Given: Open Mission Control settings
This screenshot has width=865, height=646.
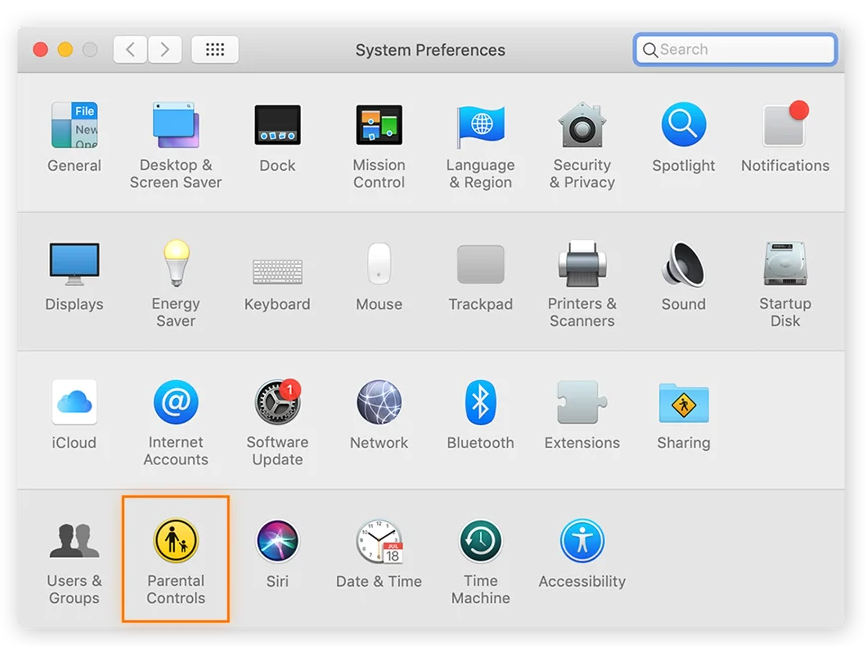Looking at the screenshot, I should [x=379, y=126].
